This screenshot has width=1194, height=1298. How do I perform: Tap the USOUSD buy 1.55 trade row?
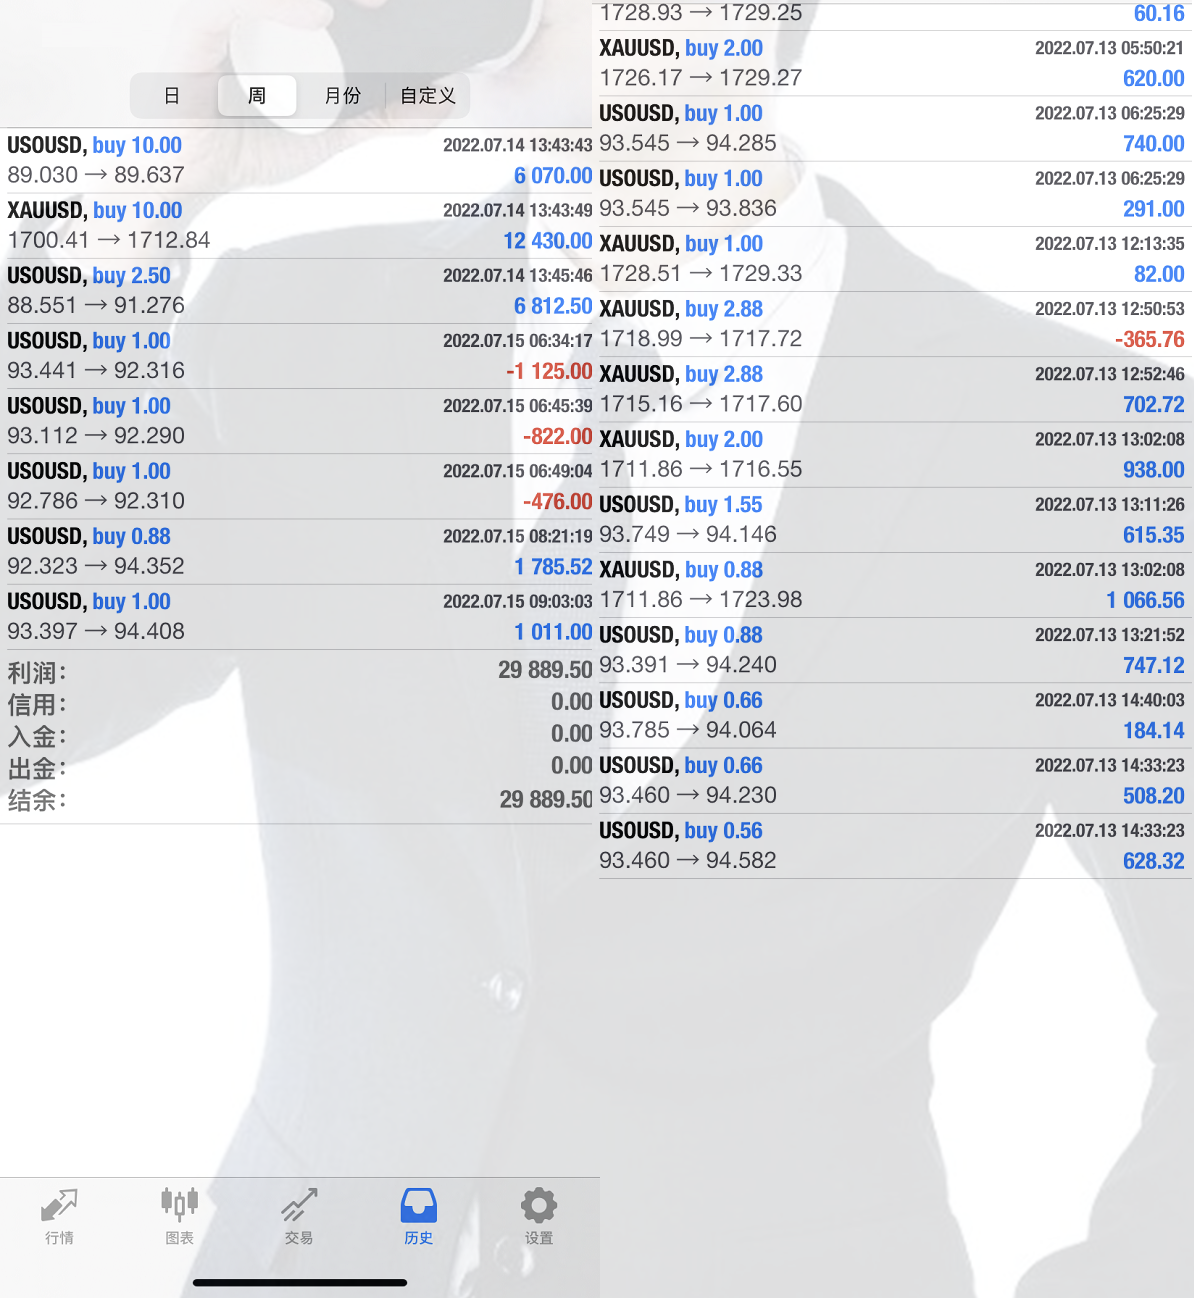(x=892, y=519)
